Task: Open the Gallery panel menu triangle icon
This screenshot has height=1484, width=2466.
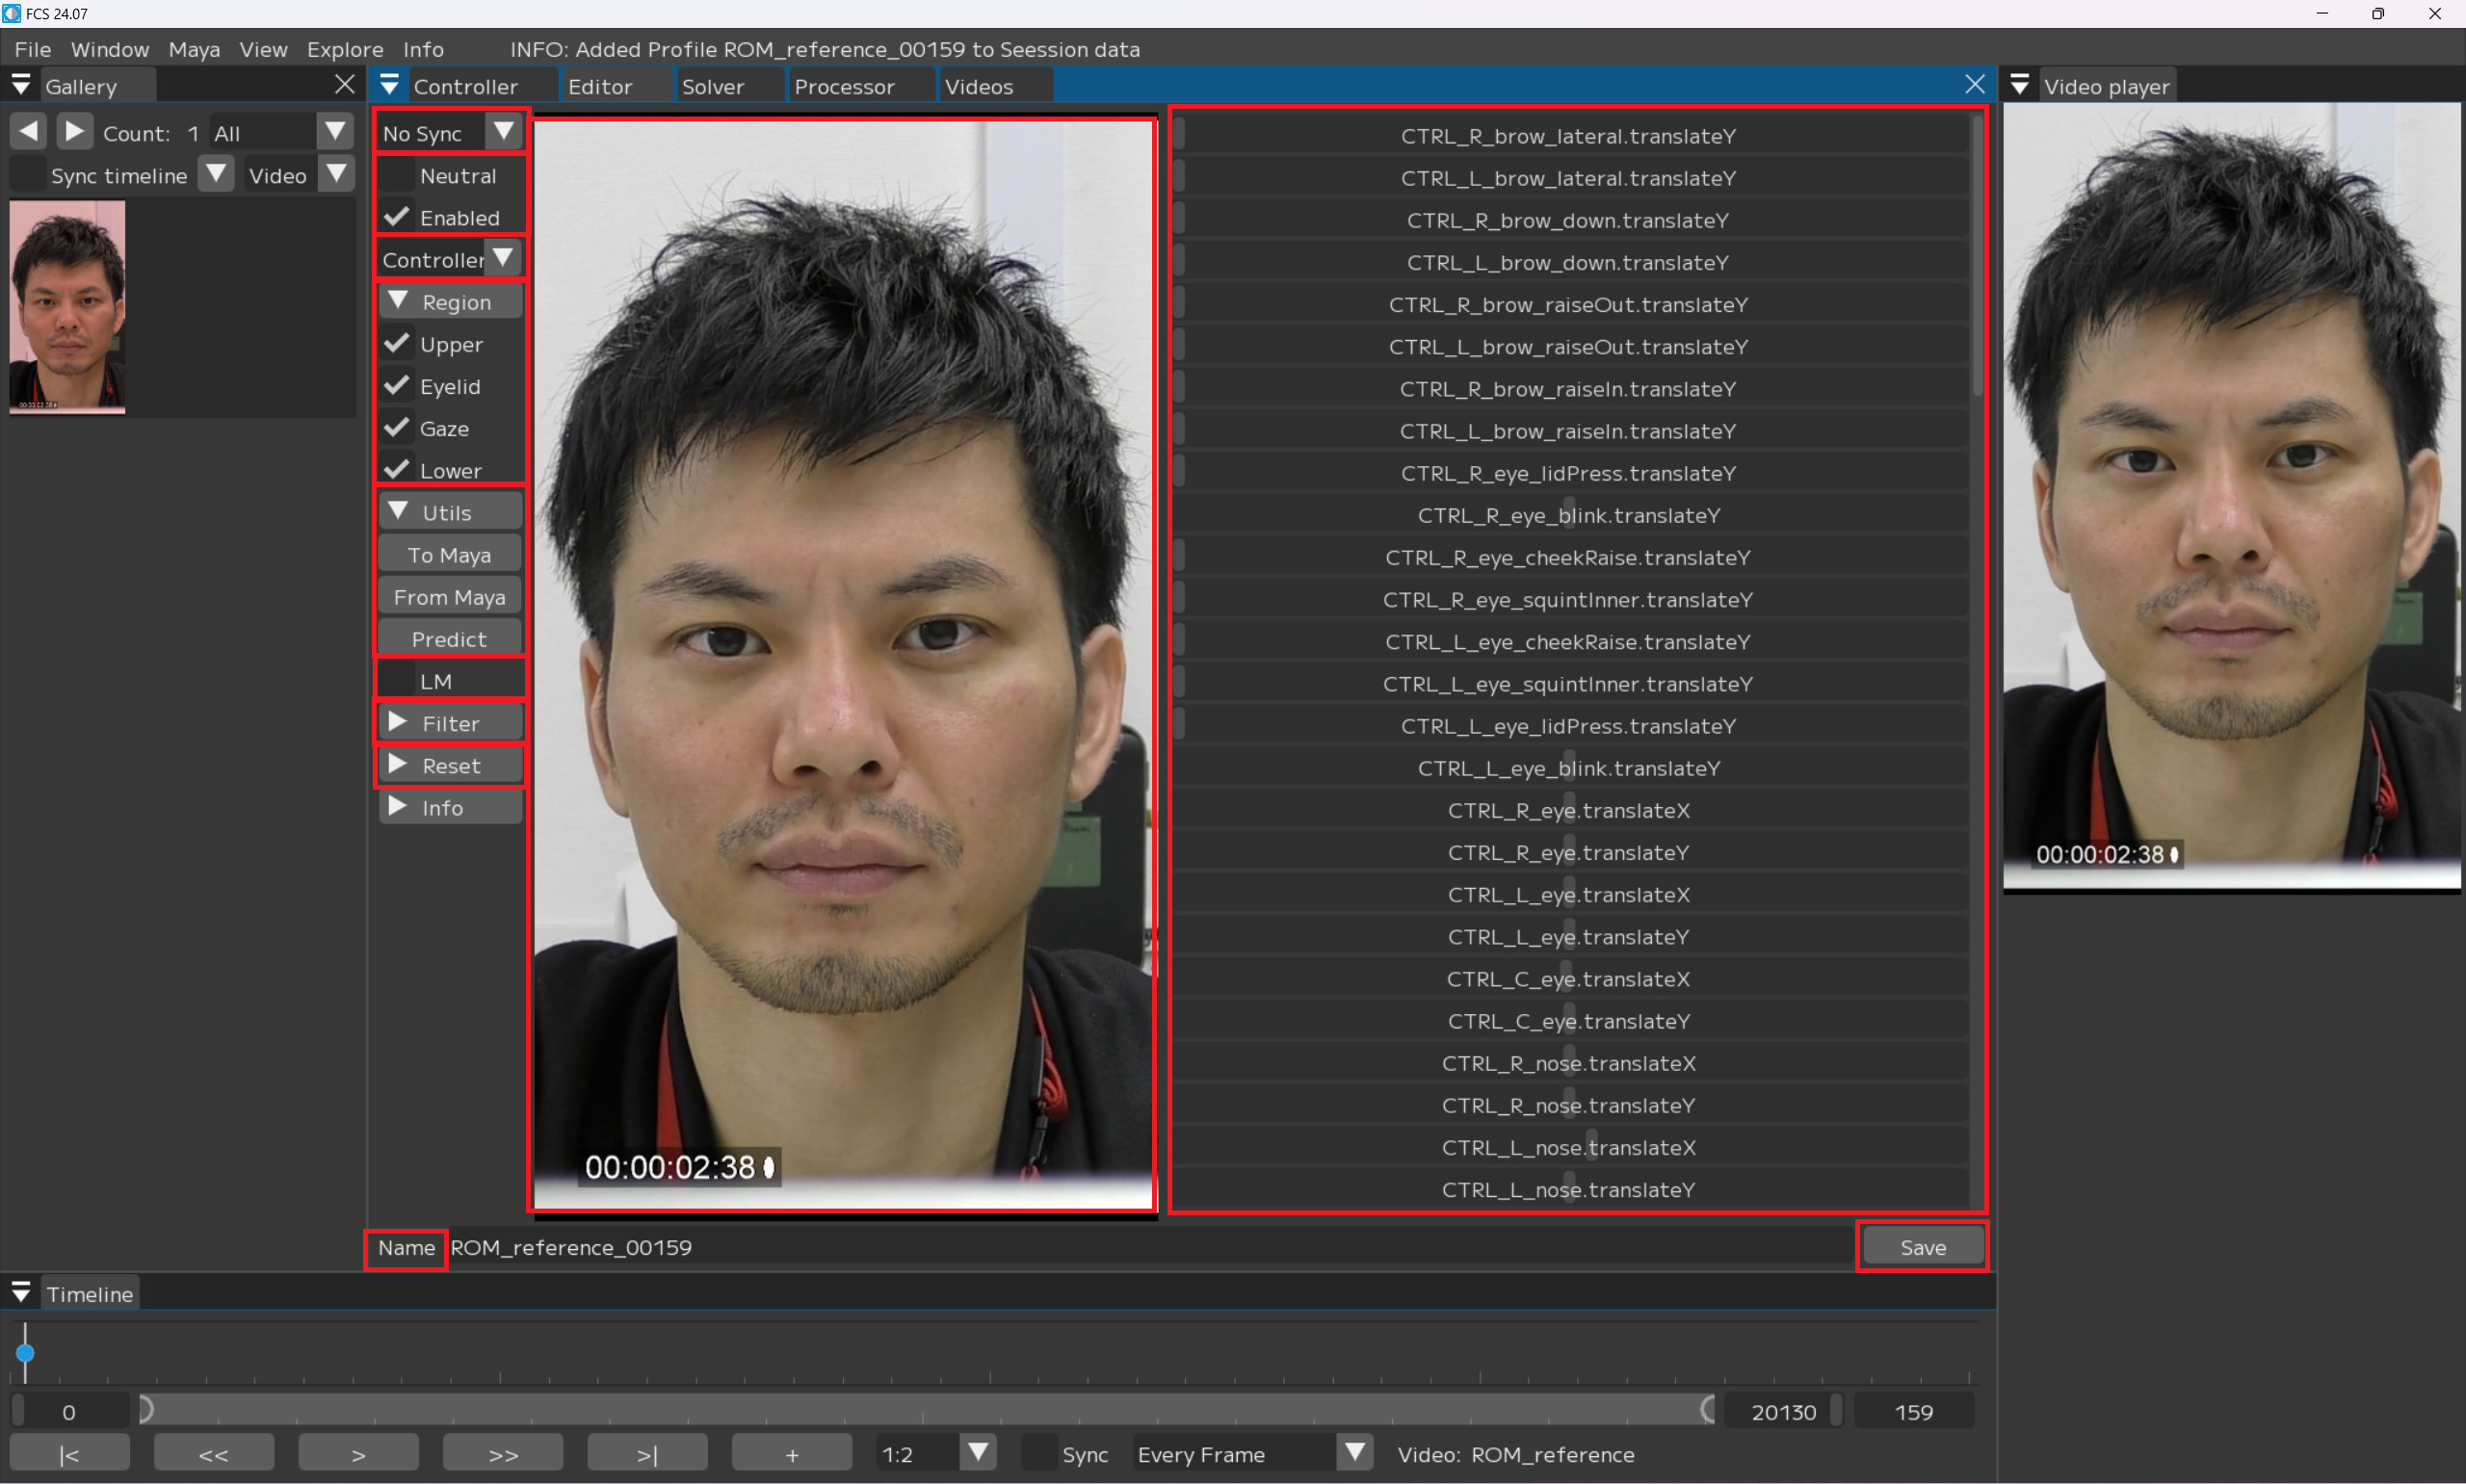Action: tap(21, 85)
